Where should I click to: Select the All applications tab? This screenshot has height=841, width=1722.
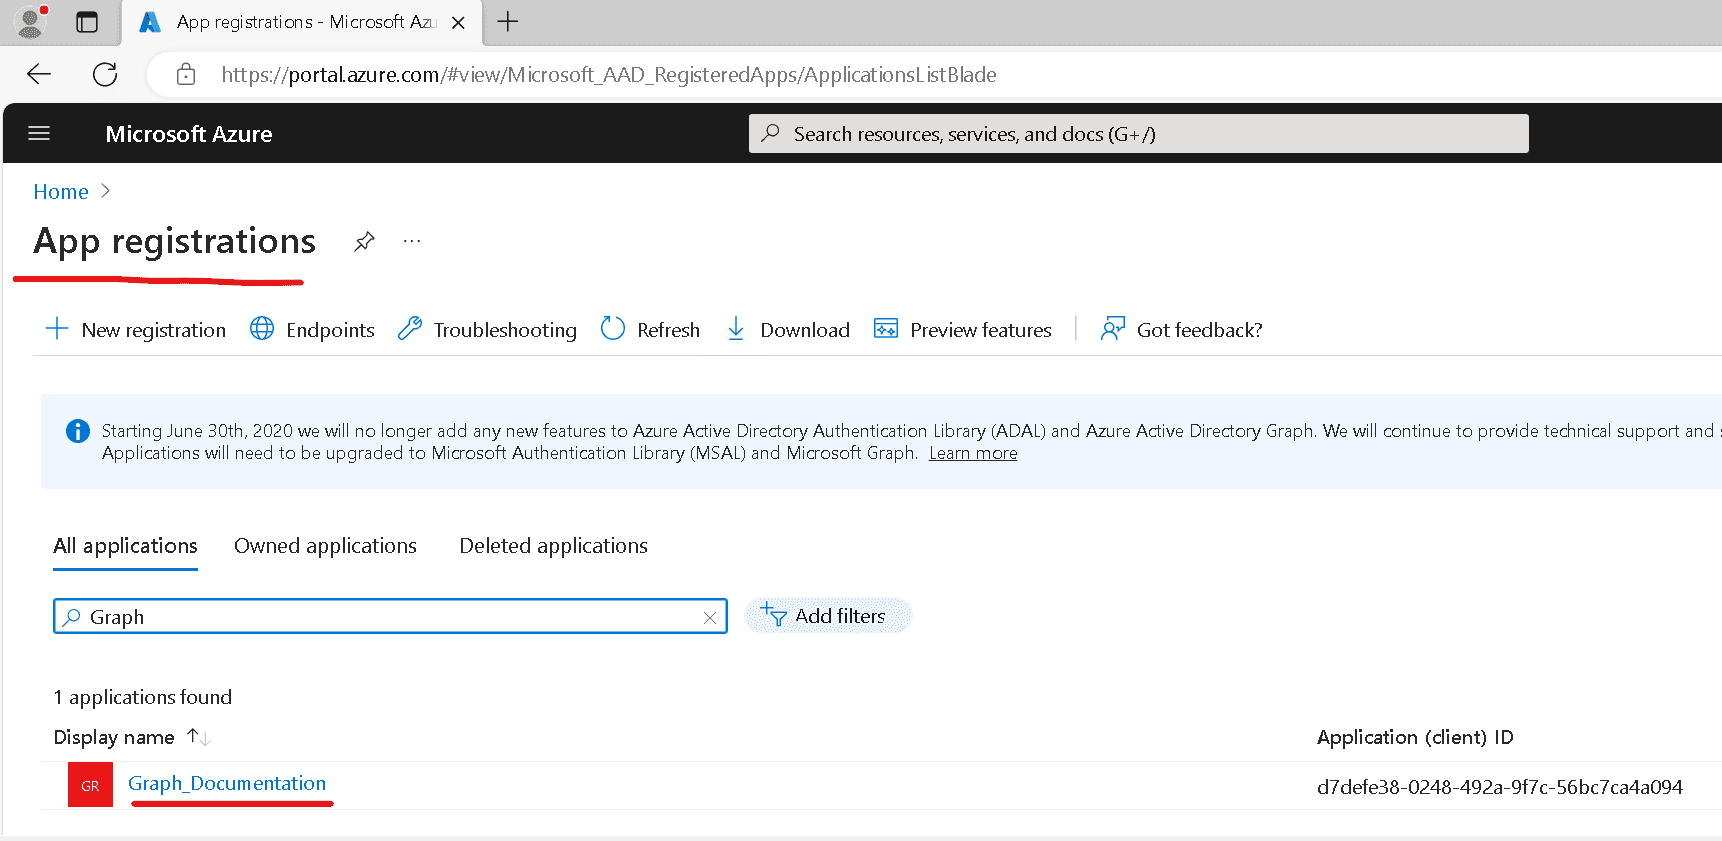pyautogui.click(x=125, y=546)
